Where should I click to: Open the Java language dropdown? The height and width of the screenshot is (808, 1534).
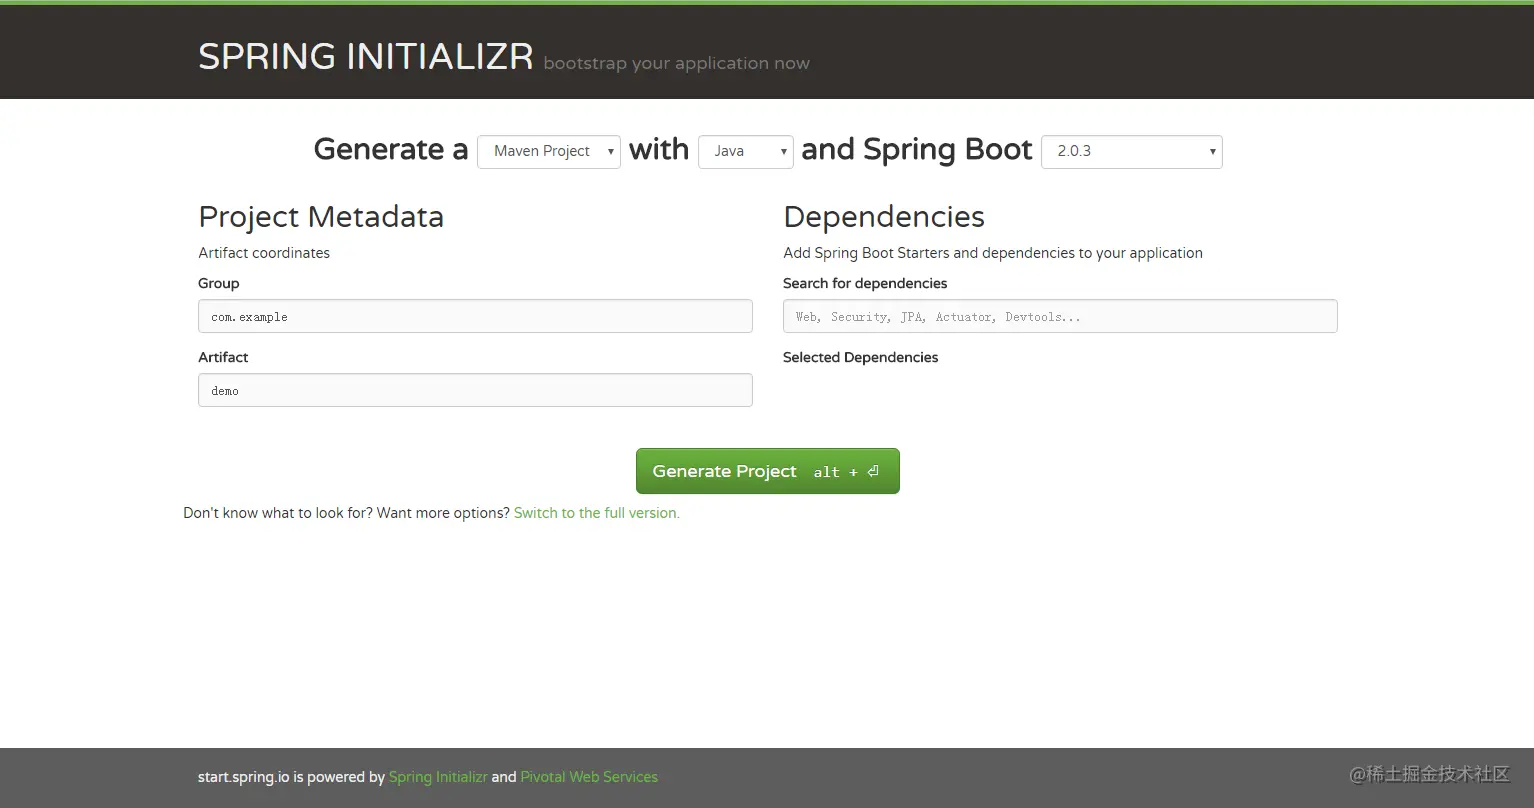[746, 151]
